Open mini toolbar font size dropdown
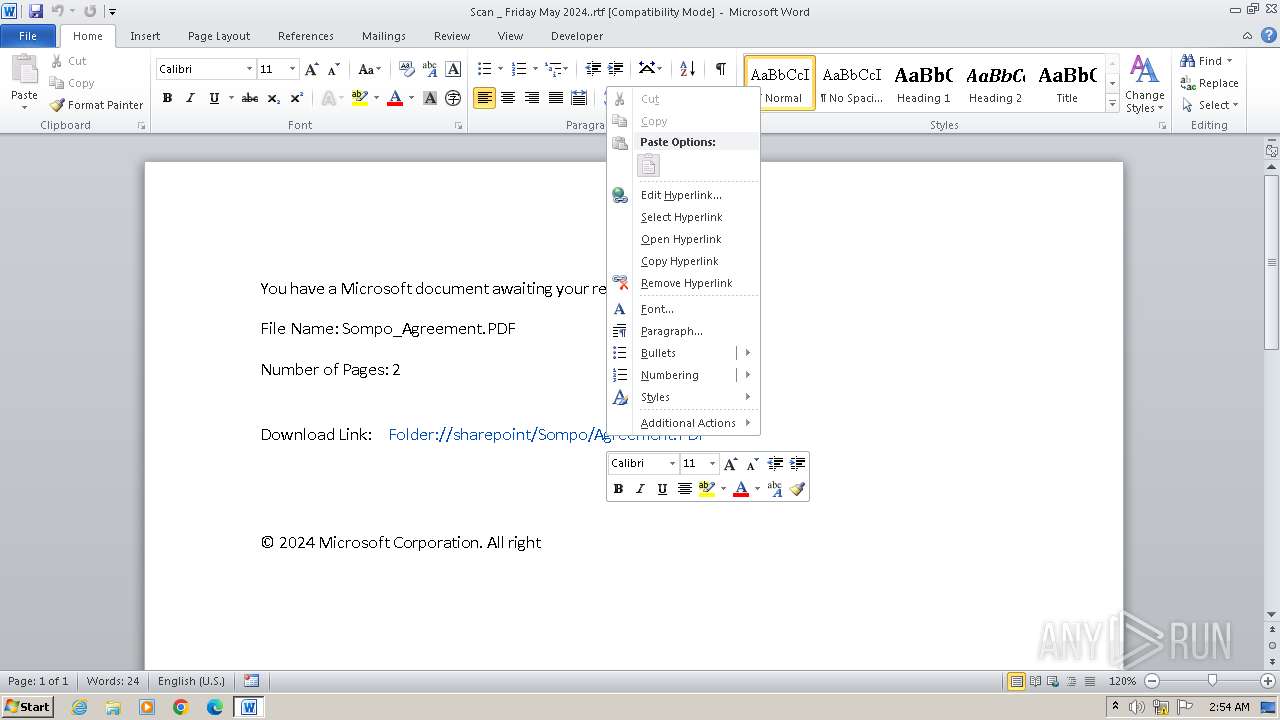This screenshot has height=720, width=1280. 712,464
